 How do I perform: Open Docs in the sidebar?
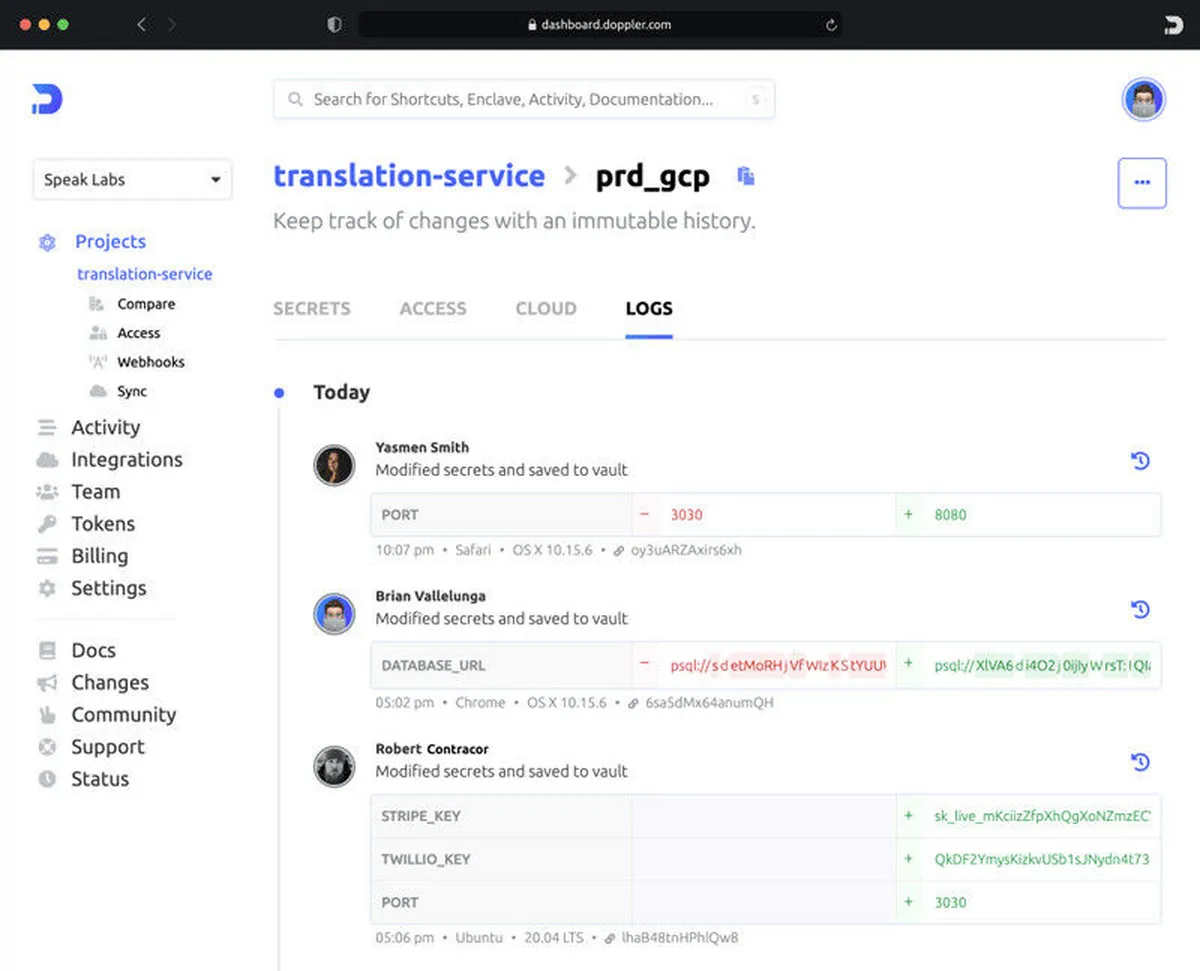(94, 651)
